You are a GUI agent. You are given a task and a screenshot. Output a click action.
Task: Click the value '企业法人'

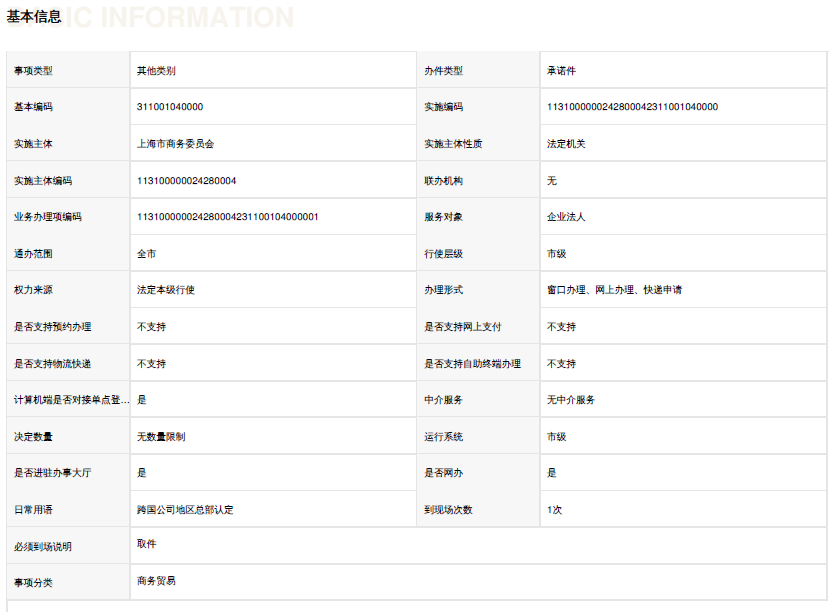566,217
